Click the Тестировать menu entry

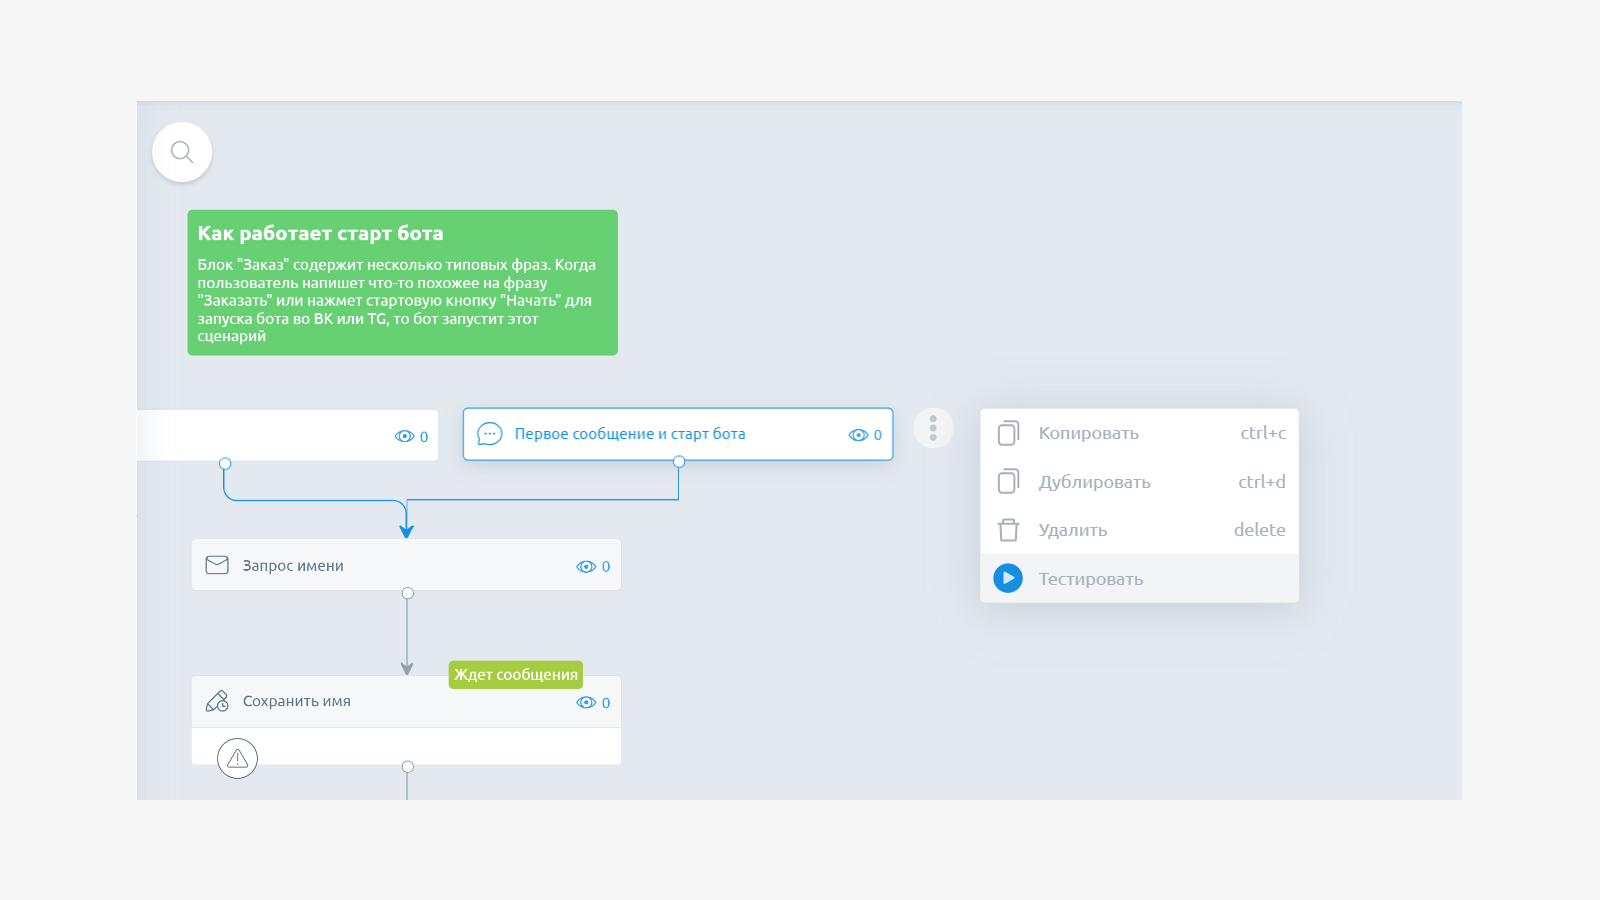1140,578
